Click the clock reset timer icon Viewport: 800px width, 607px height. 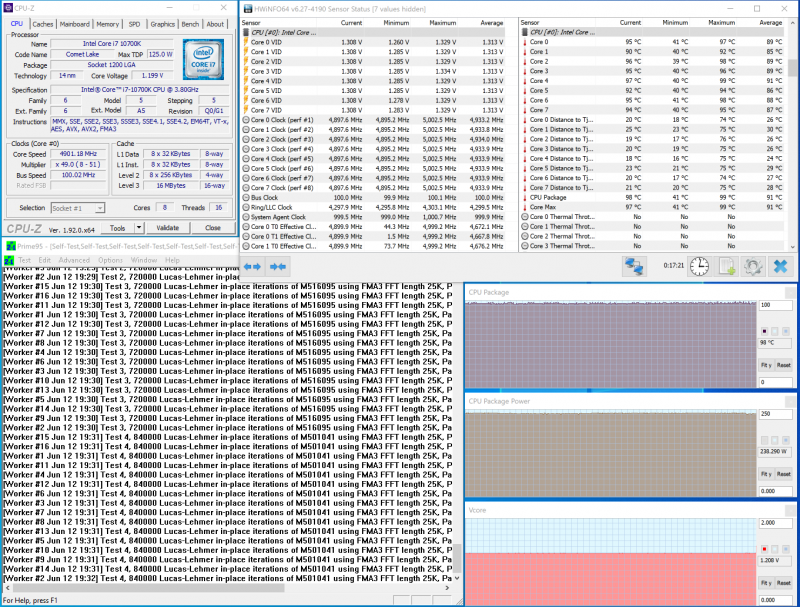(700, 265)
